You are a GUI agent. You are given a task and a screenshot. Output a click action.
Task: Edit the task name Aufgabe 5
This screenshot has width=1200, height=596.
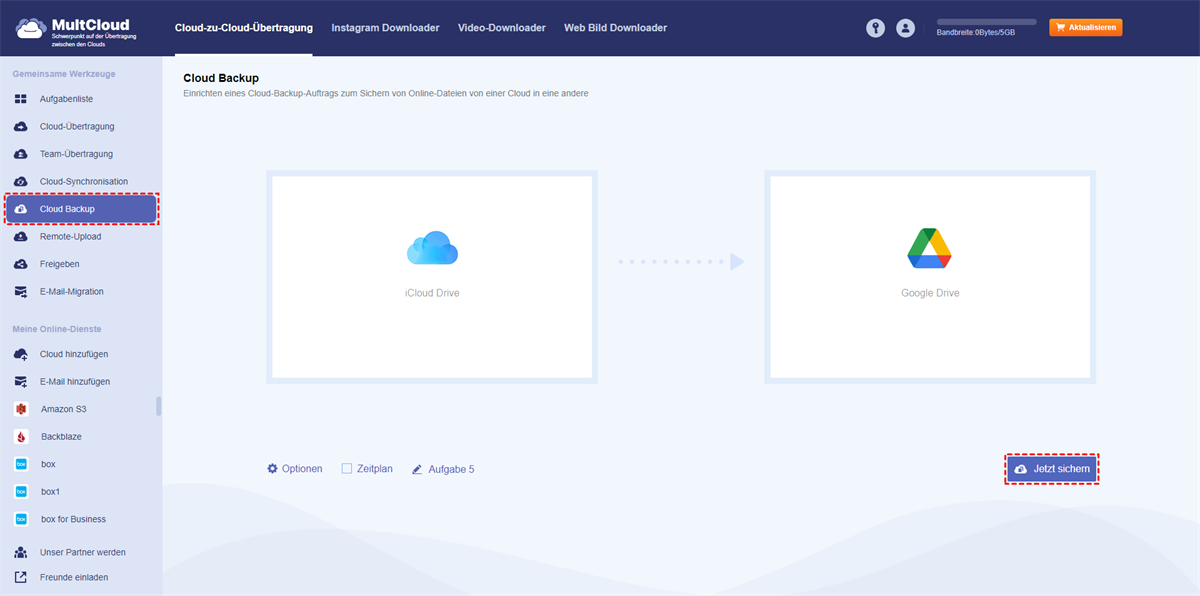click(451, 469)
